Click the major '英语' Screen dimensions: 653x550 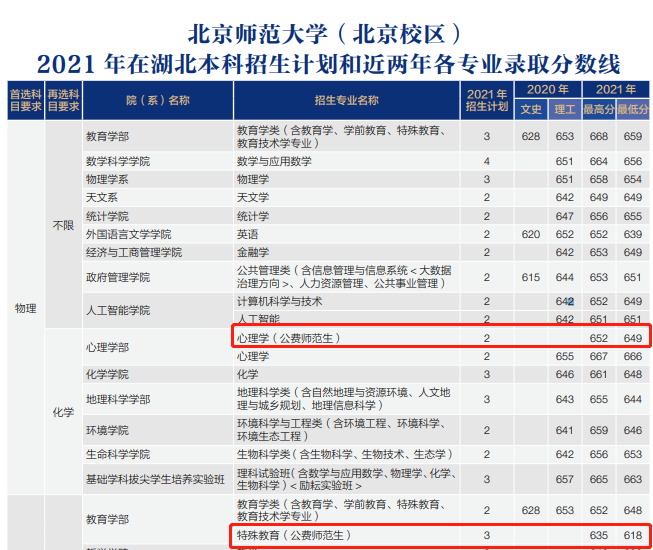[x=247, y=234]
